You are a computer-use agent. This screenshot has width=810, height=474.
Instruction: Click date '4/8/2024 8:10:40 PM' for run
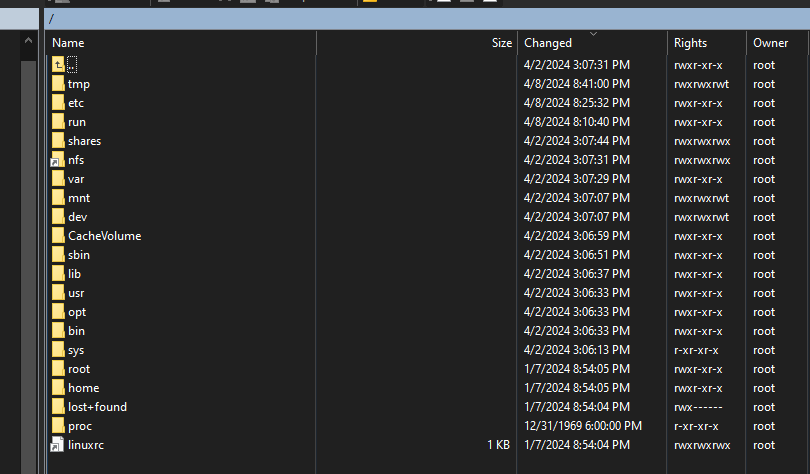[577, 122]
